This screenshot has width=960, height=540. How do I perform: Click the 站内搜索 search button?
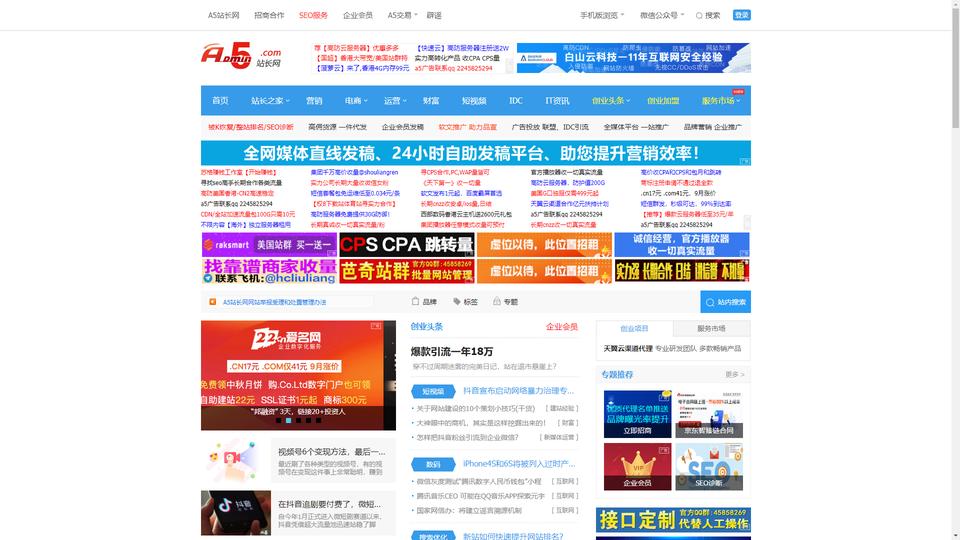pos(726,302)
